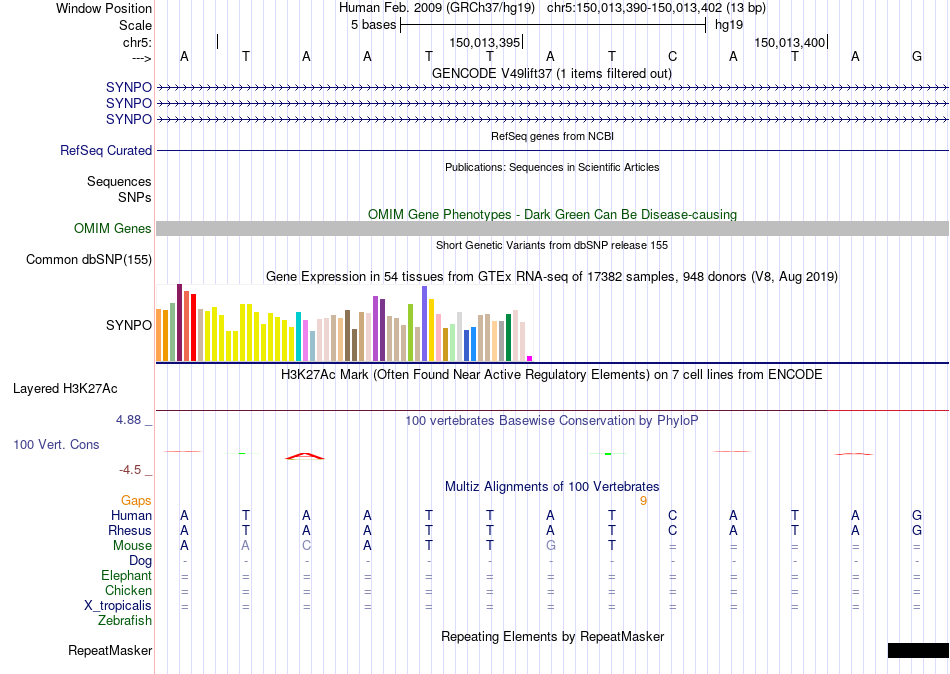Open 'Short Genetic Variants from dbSNP release 155'
The width and height of the screenshot is (950, 674).
pos(552,245)
